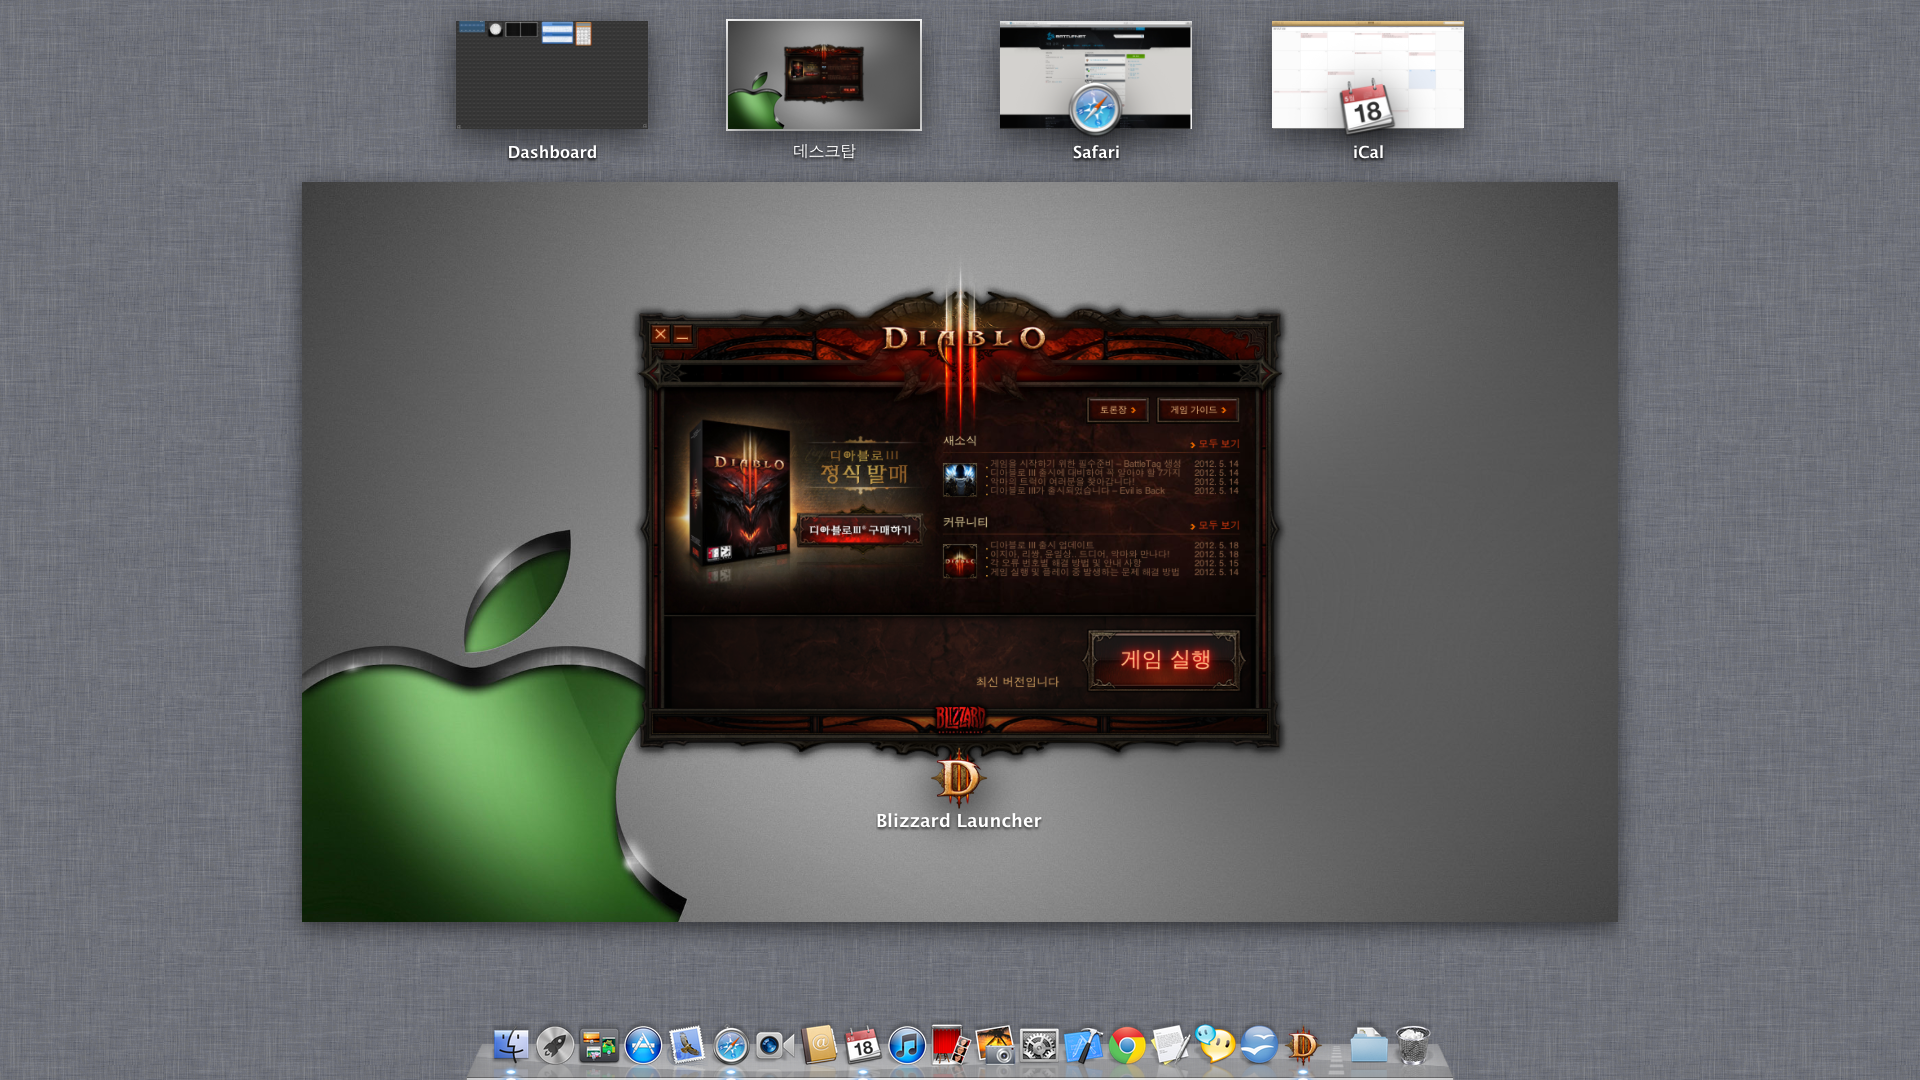Launch Xcode hammer icon in dock
This screenshot has width=1920, height=1080.
[1083, 1046]
